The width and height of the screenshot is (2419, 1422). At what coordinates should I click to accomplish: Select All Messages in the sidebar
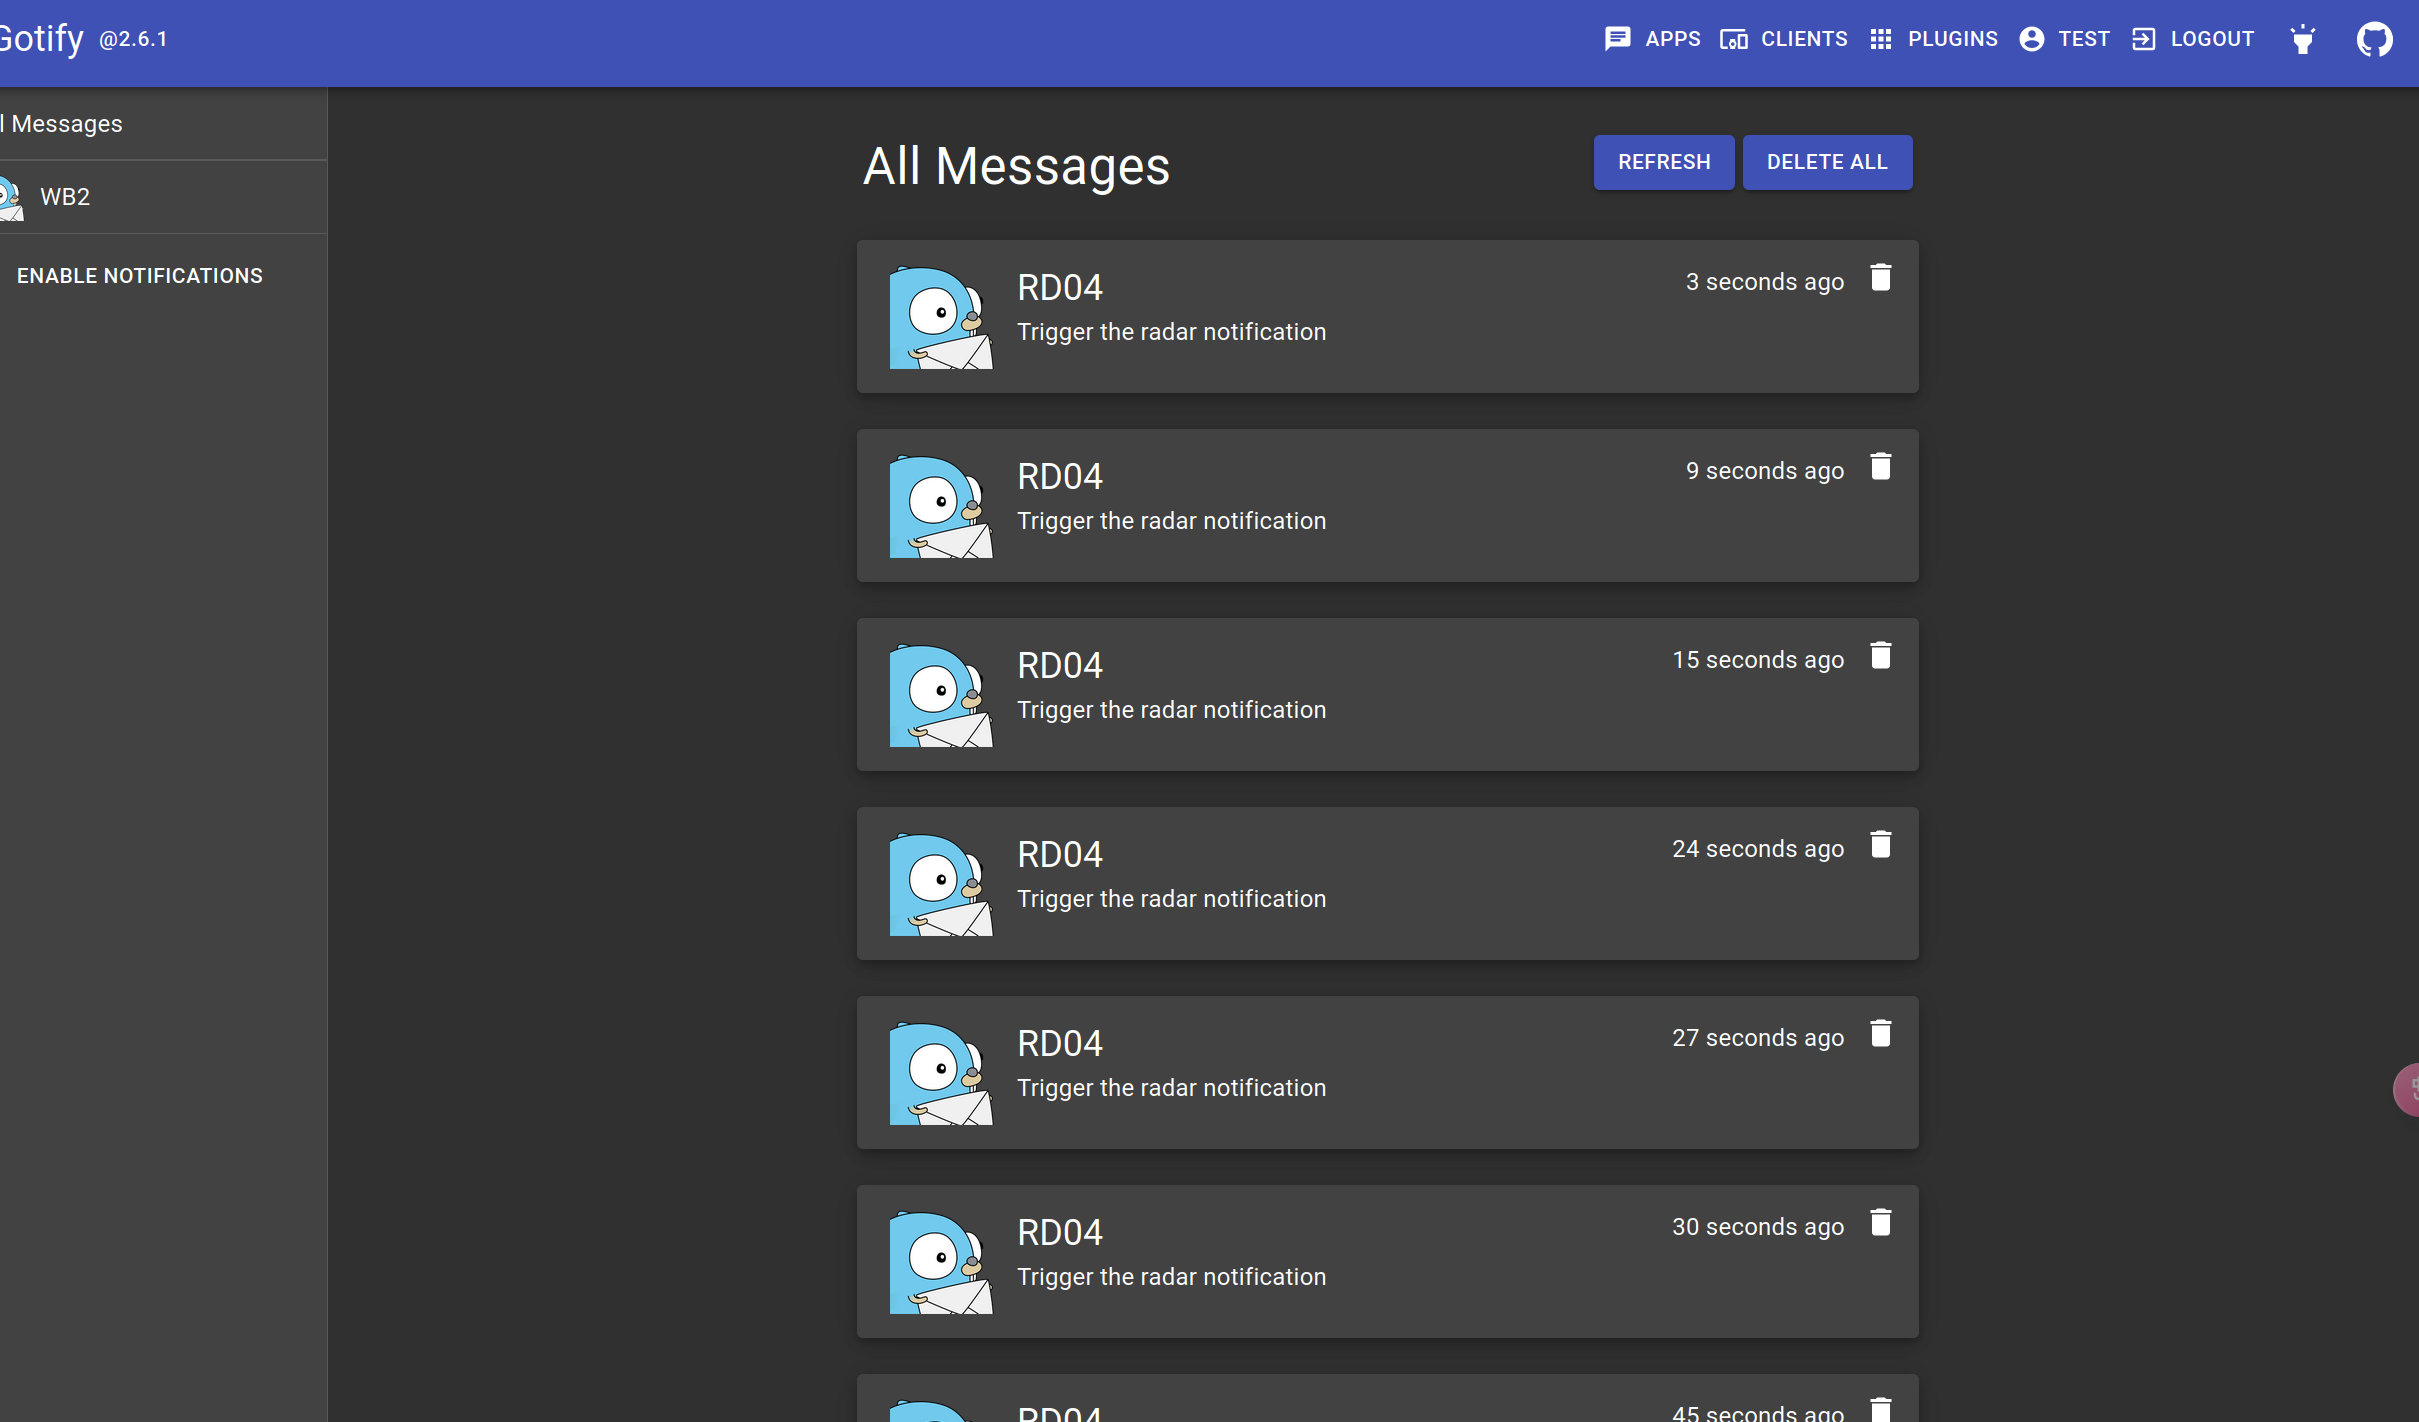point(163,124)
